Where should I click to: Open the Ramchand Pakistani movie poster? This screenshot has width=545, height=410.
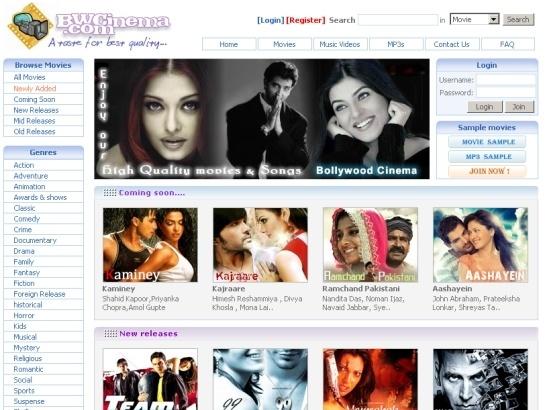[370, 245]
